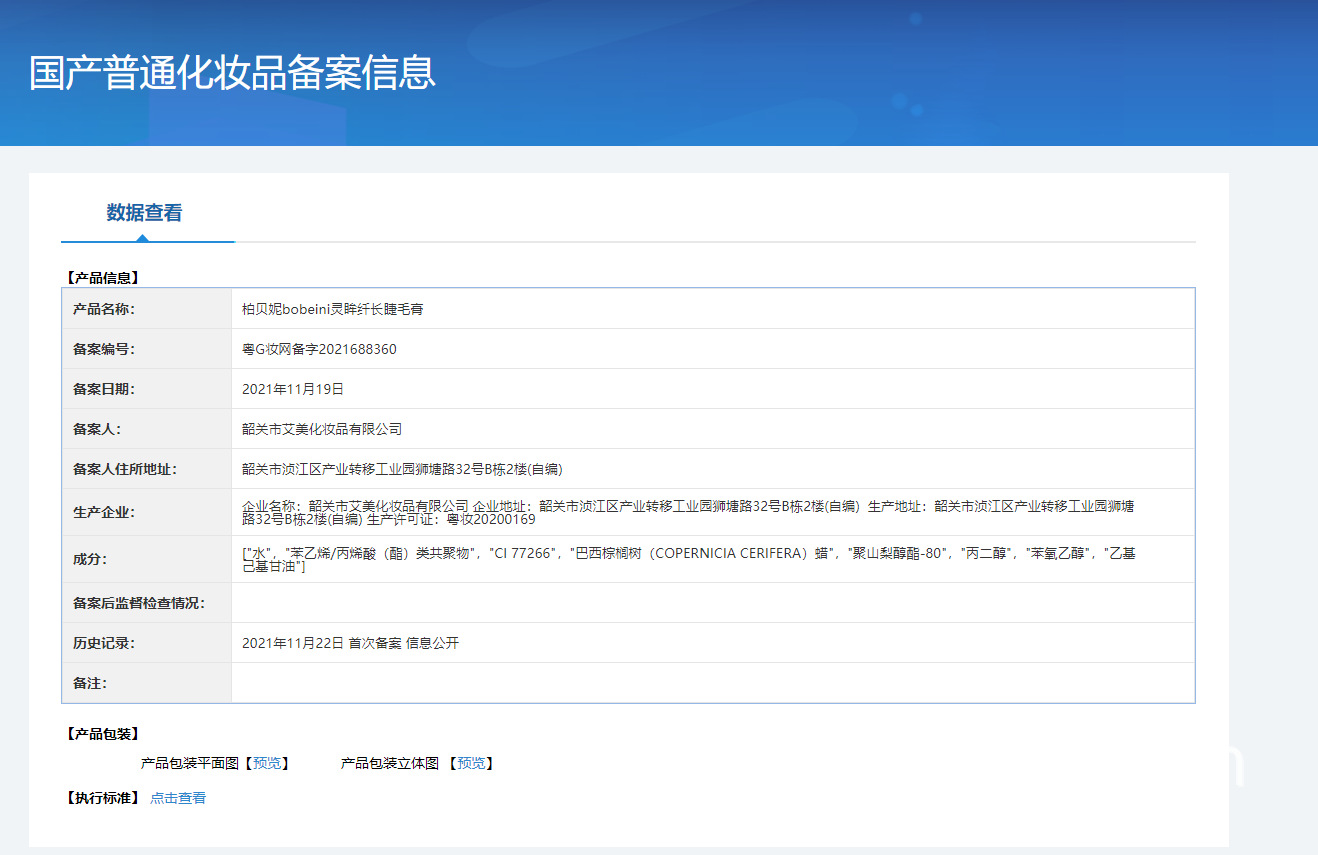Open 点击查看 under 执行标准
The image size is (1318, 855).
click(x=178, y=798)
